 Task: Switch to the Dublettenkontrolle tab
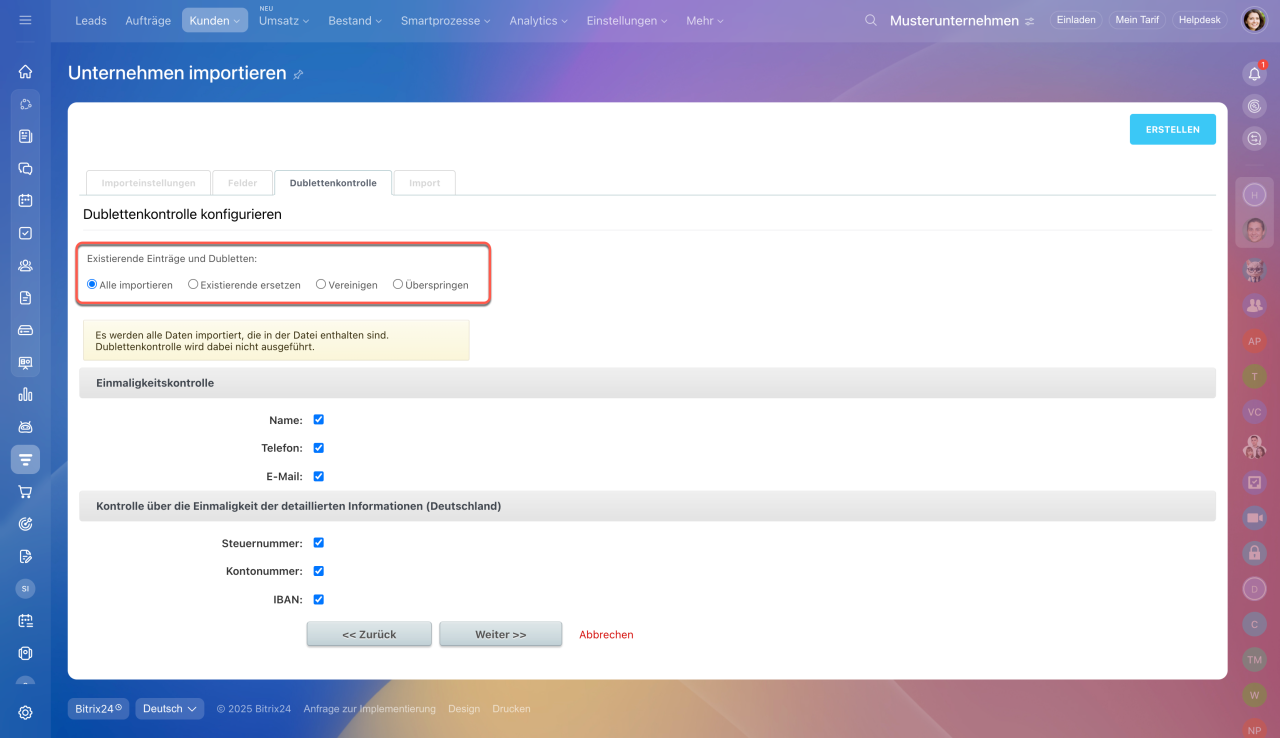[333, 183]
